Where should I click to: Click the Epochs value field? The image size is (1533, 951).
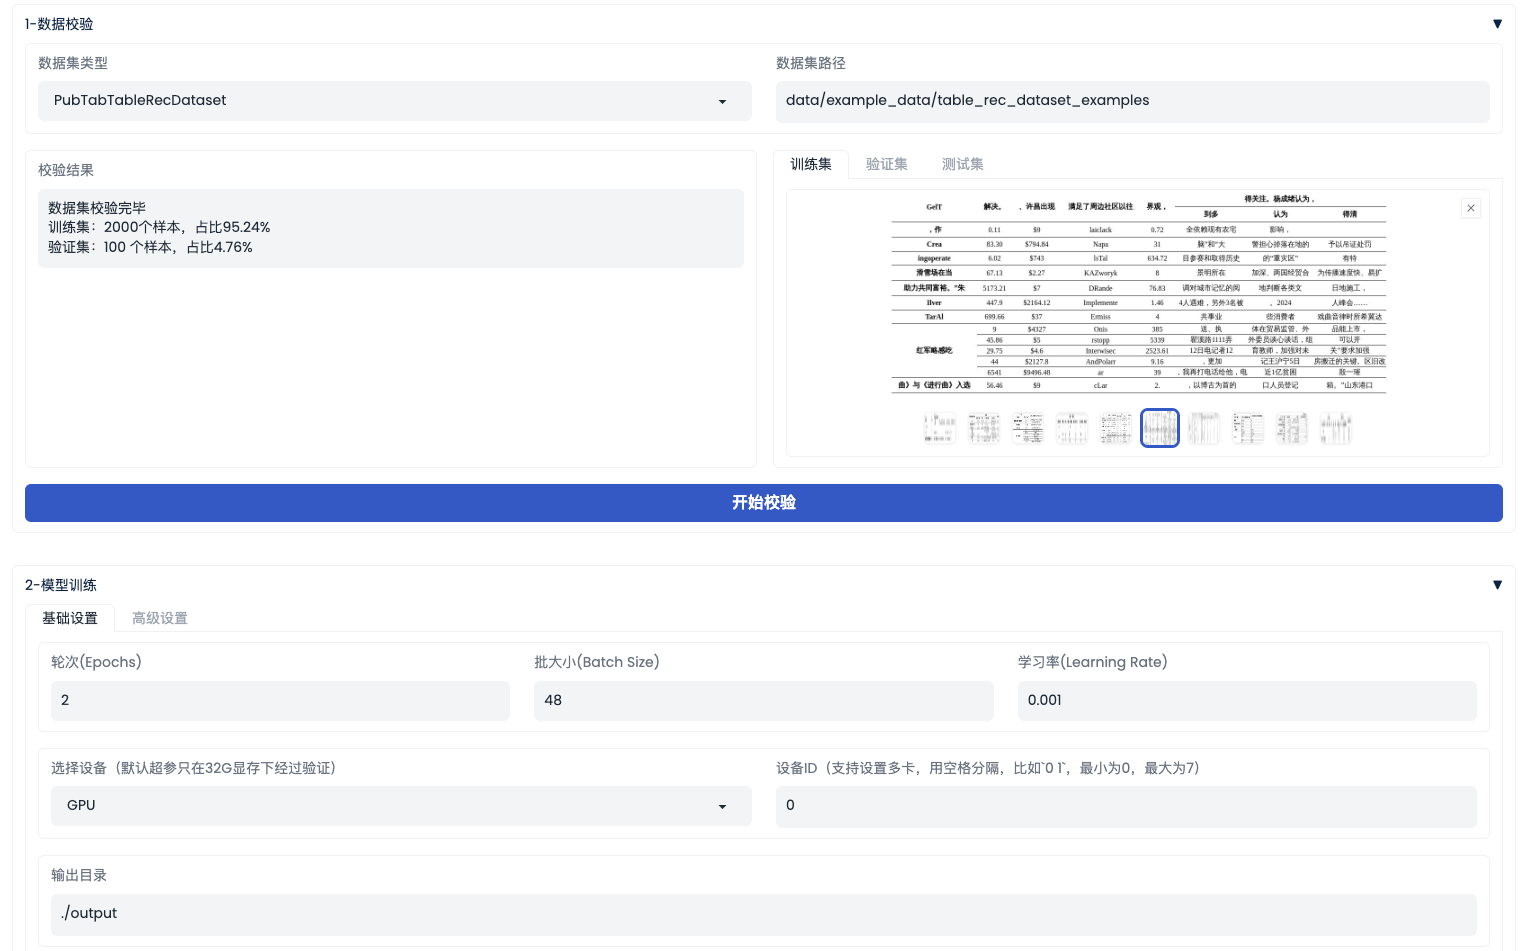(280, 700)
